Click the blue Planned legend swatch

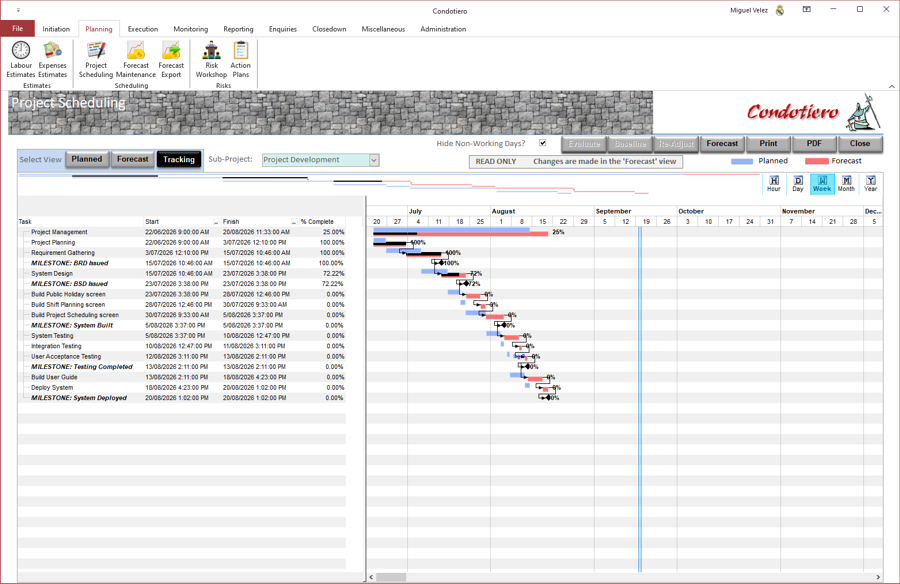742,161
